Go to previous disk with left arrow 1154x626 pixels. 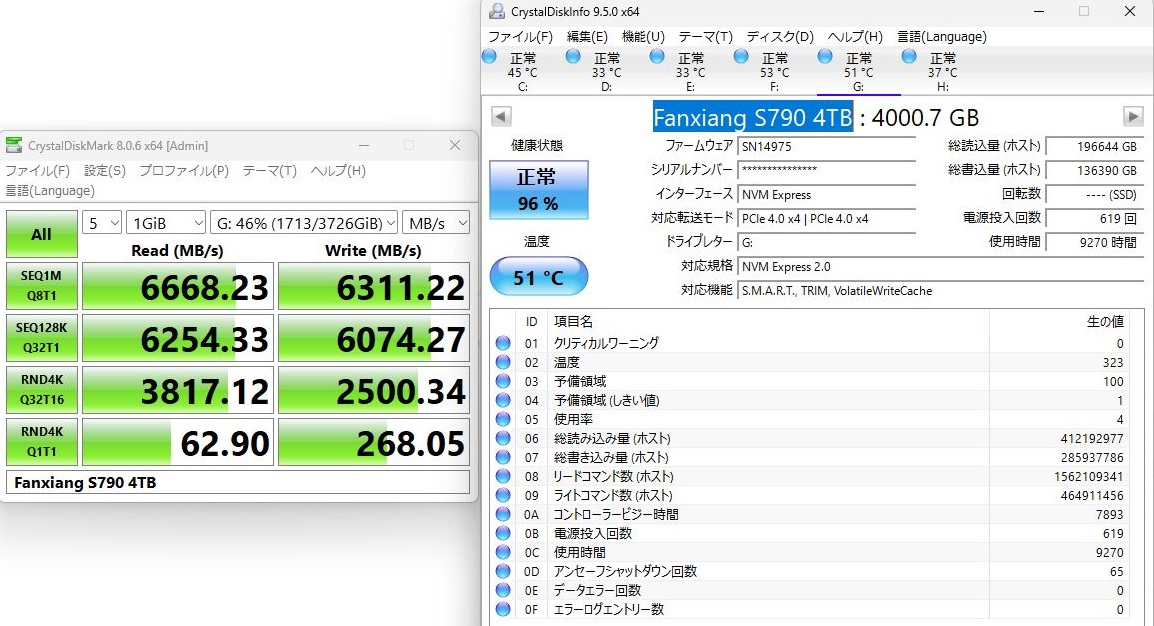pyautogui.click(x=501, y=116)
